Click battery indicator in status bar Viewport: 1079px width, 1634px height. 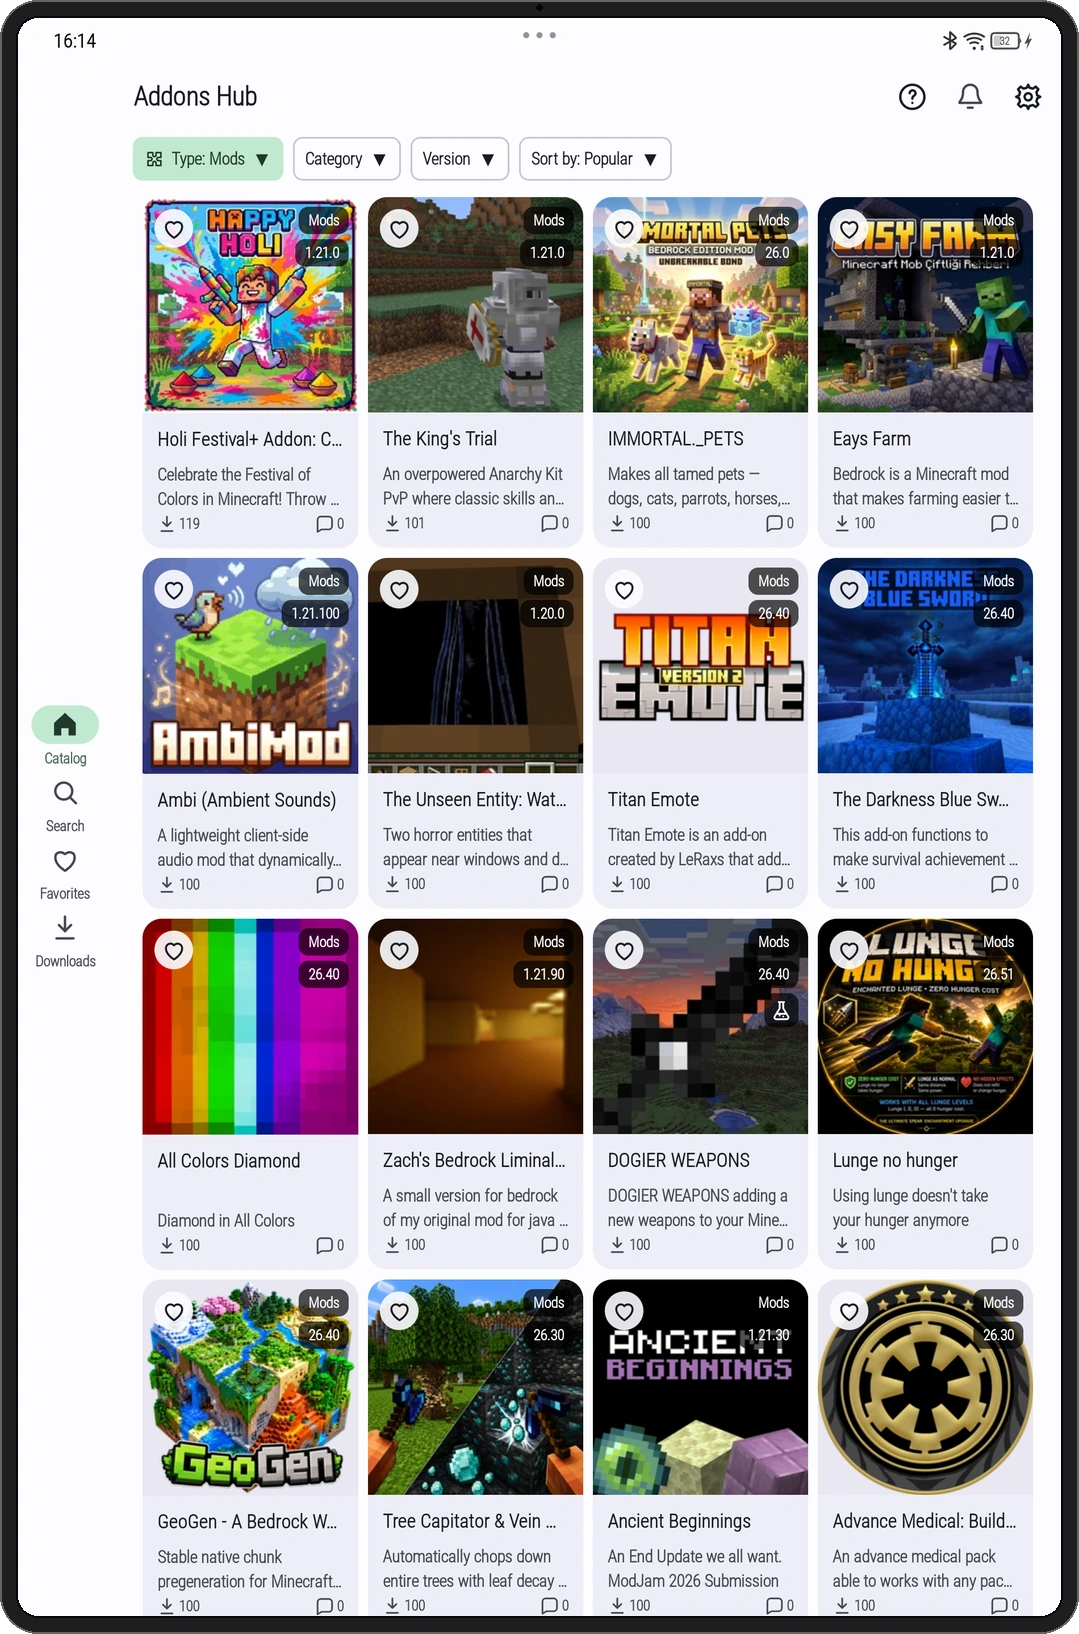1005,41
